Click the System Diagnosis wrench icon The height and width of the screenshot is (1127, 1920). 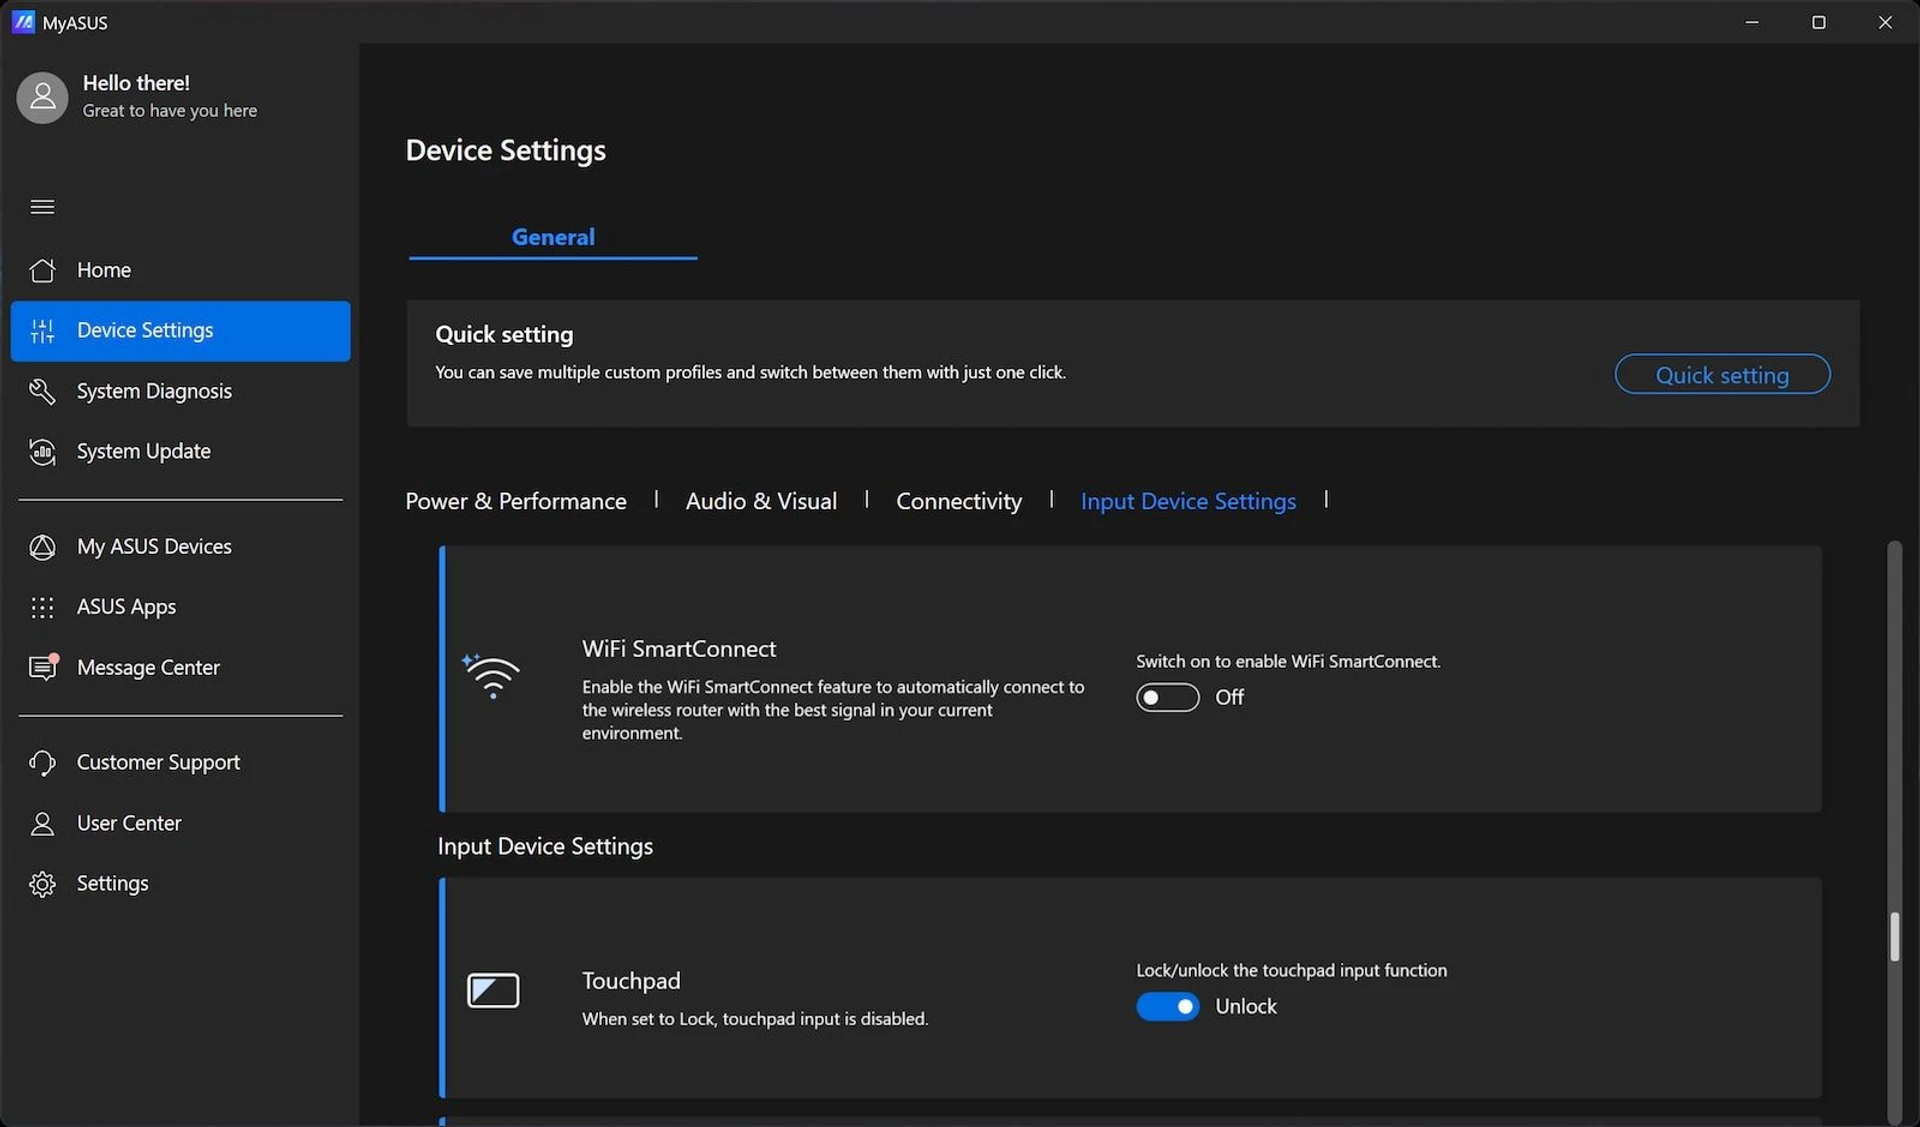click(x=42, y=391)
